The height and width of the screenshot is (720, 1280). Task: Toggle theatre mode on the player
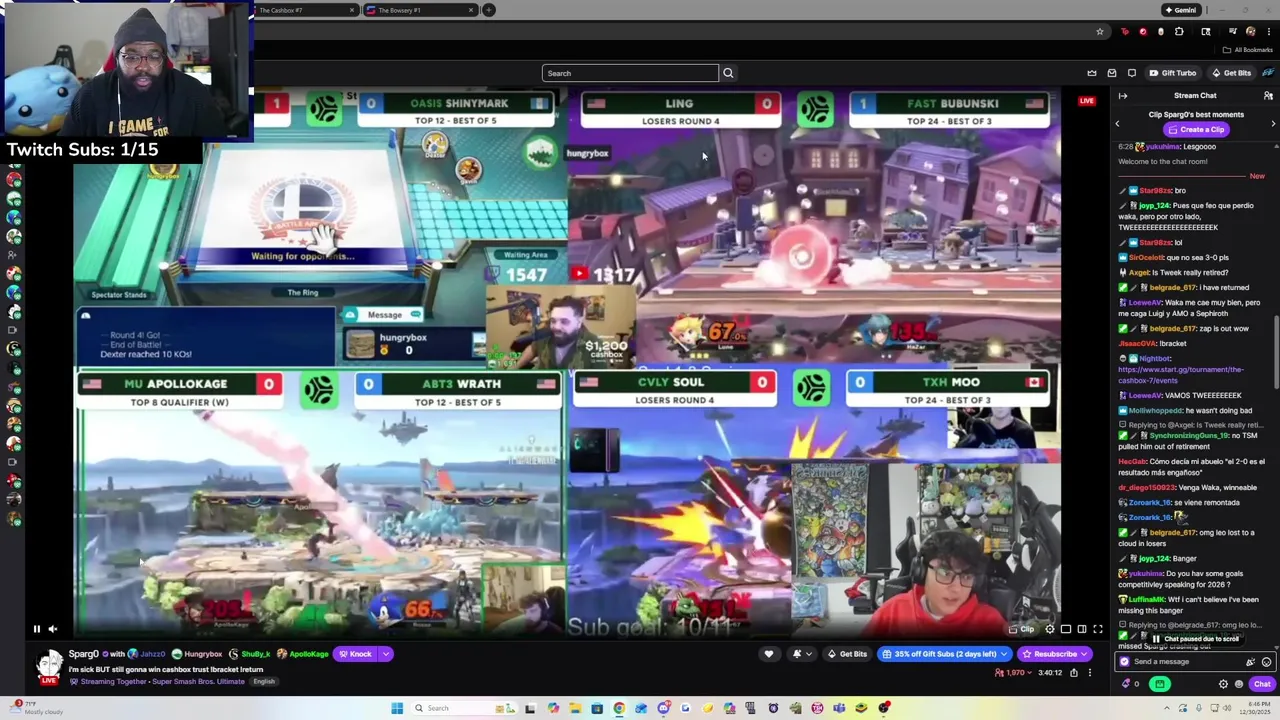click(1081, 629)
